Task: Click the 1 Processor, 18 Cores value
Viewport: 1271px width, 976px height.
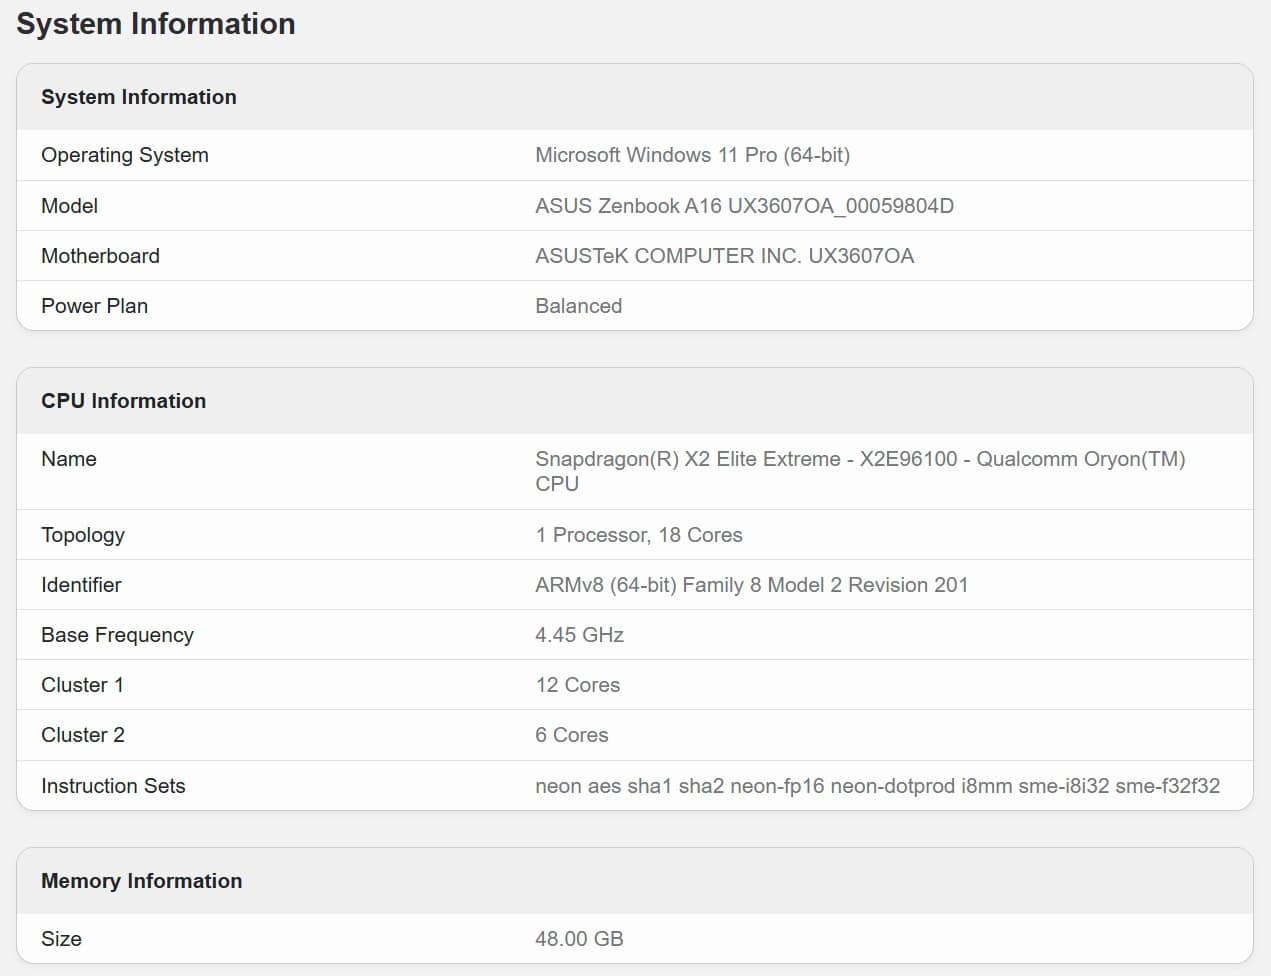Action: coord(638,535)
